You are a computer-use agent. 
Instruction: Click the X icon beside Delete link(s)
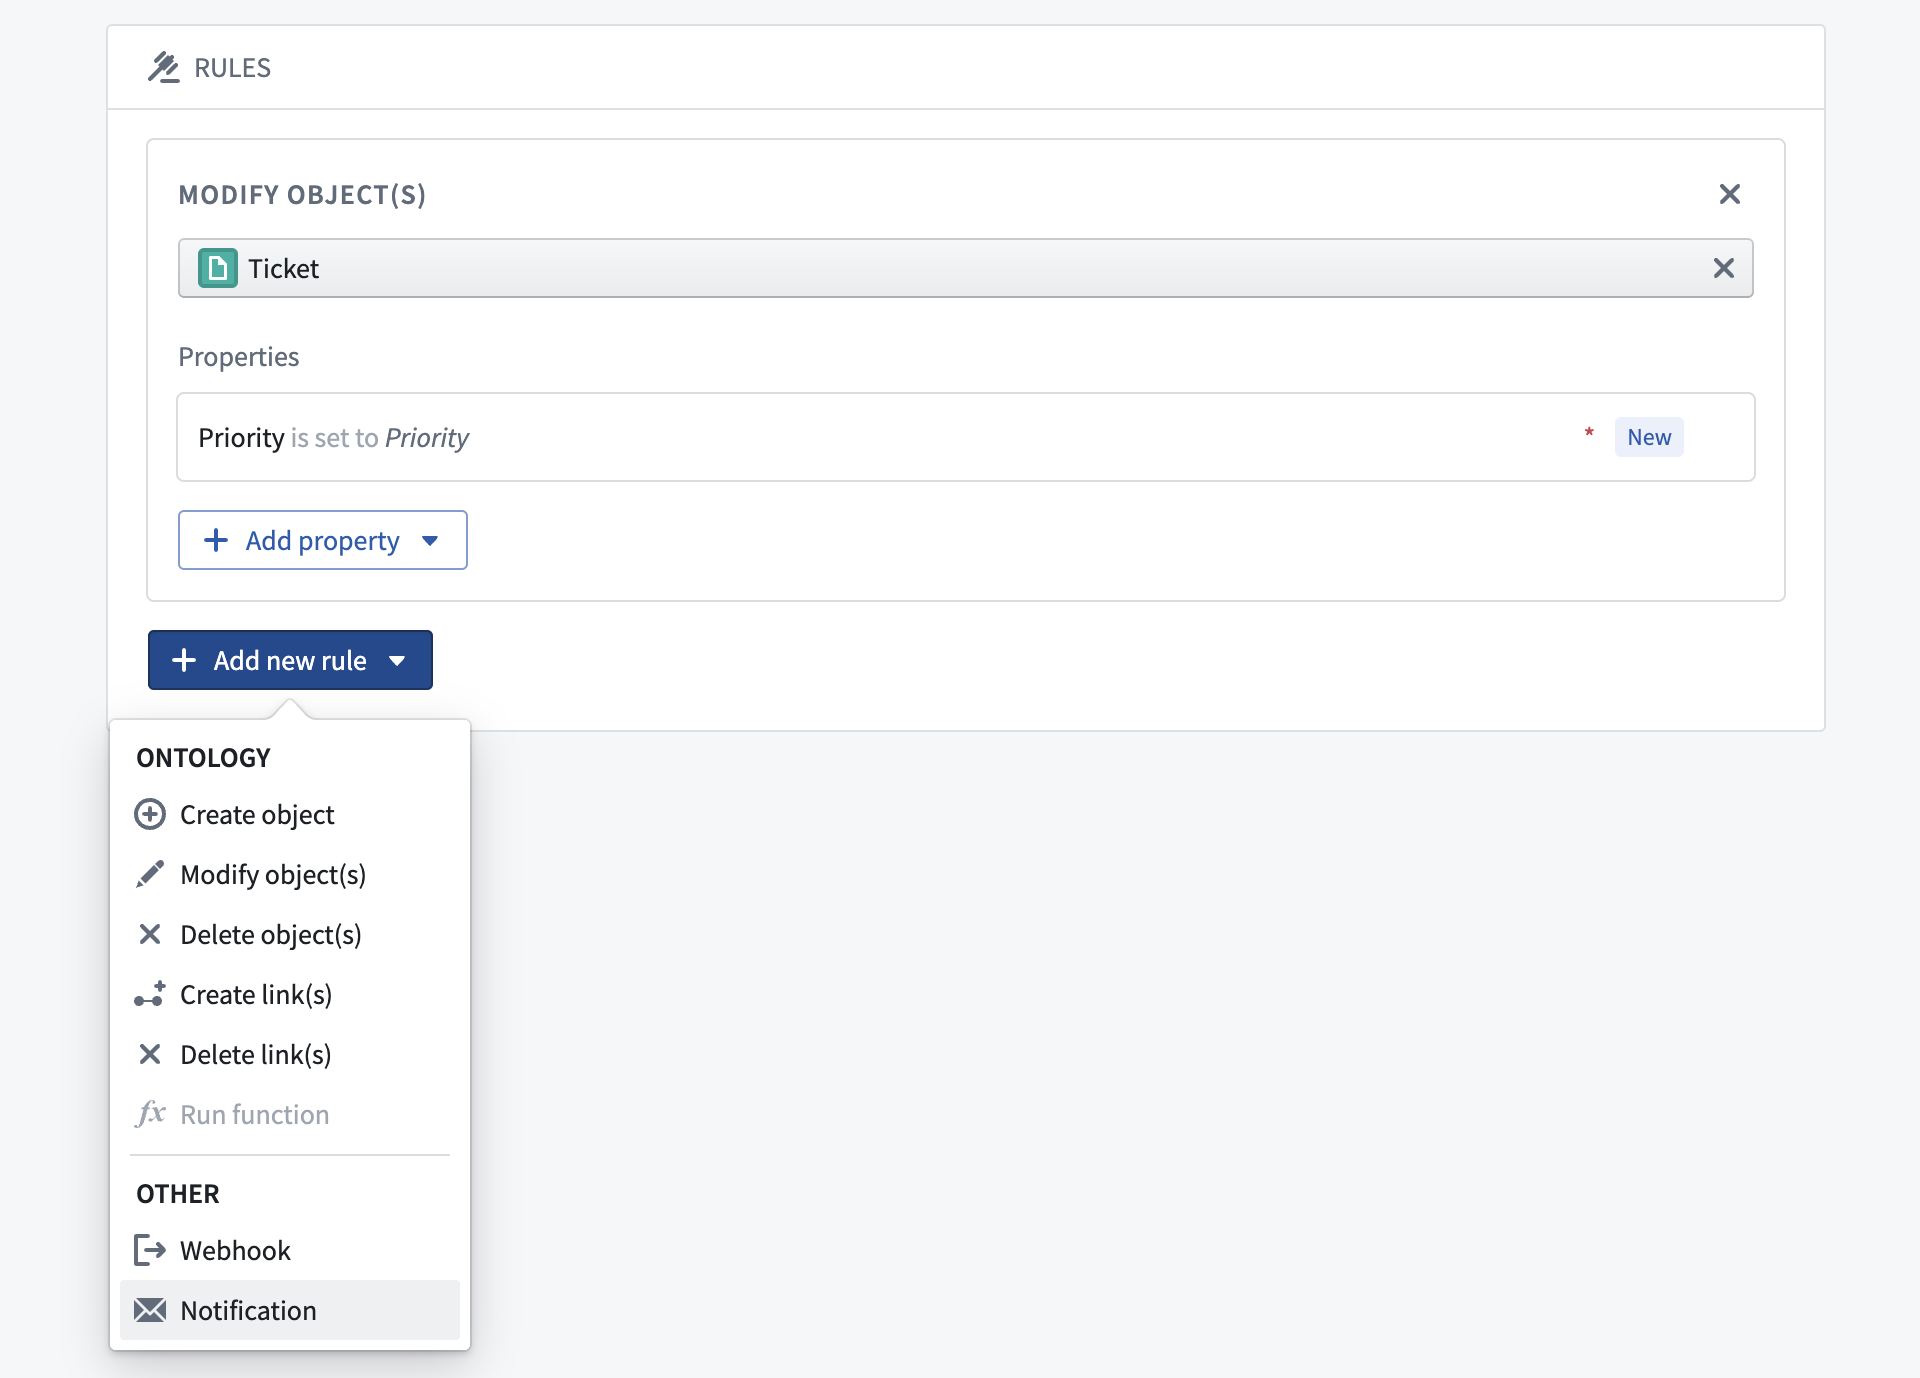[x=150, y=1054]
